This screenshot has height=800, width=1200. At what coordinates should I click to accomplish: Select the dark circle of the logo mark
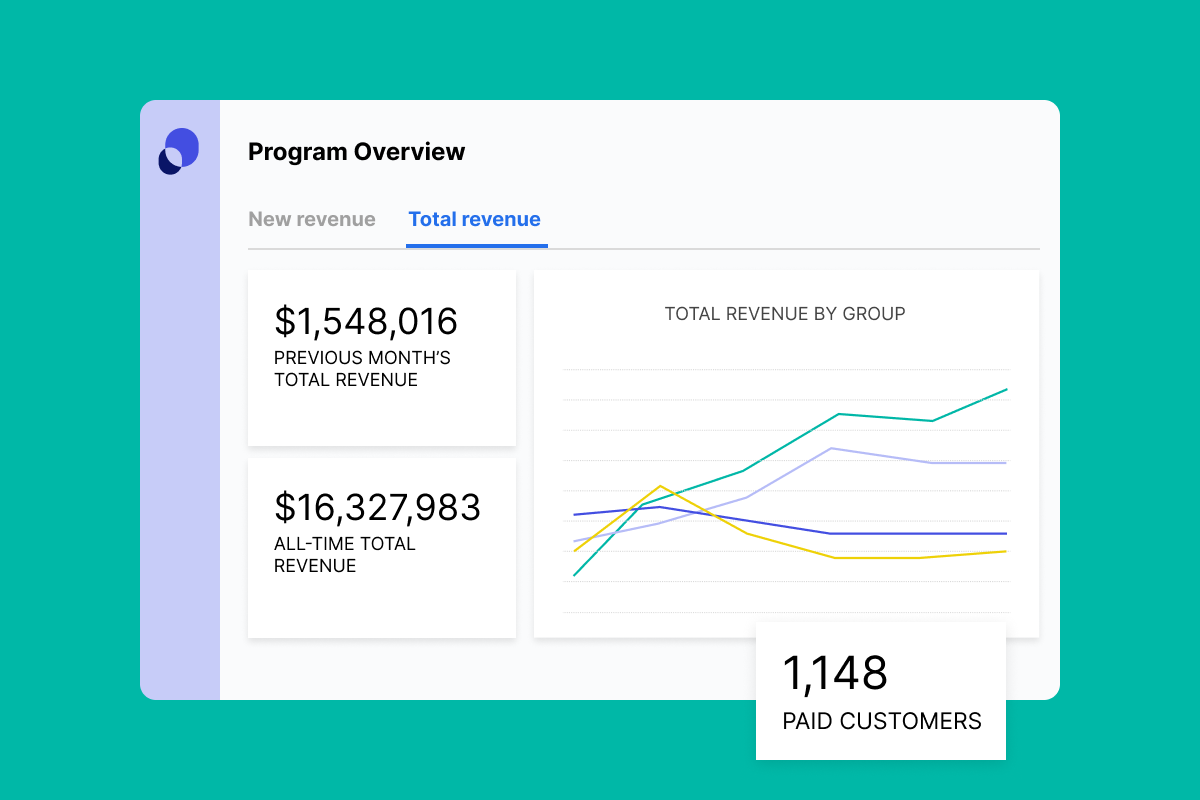170,160
